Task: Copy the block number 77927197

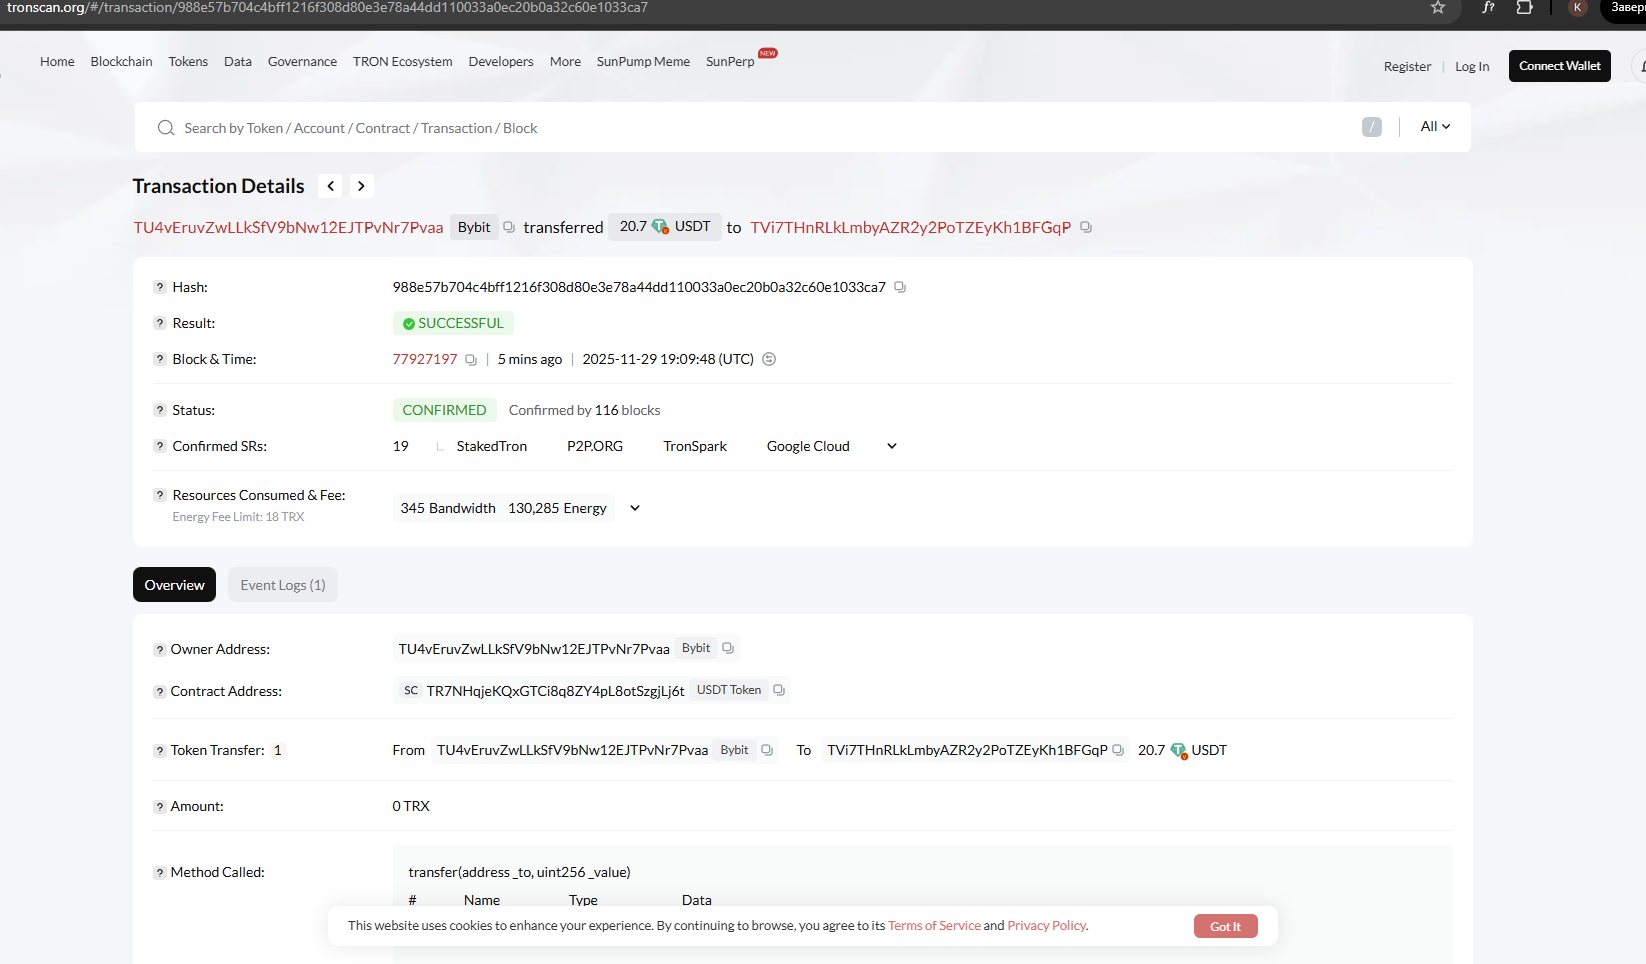Action: tap(471, 360)
